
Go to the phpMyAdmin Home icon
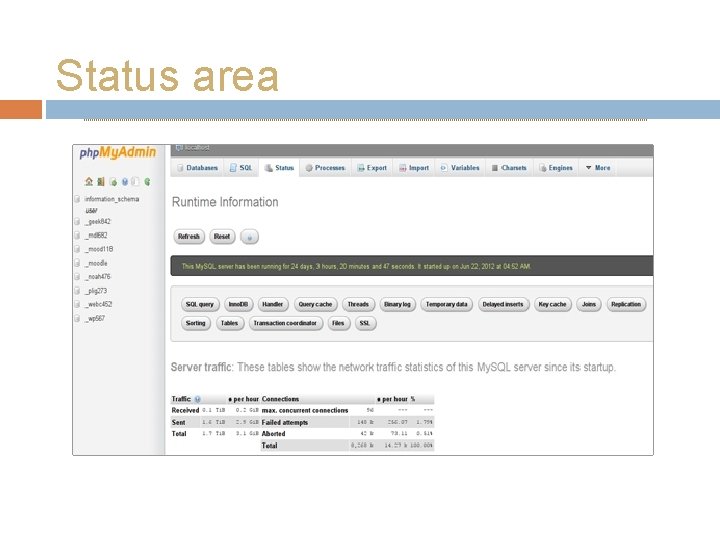89,181
